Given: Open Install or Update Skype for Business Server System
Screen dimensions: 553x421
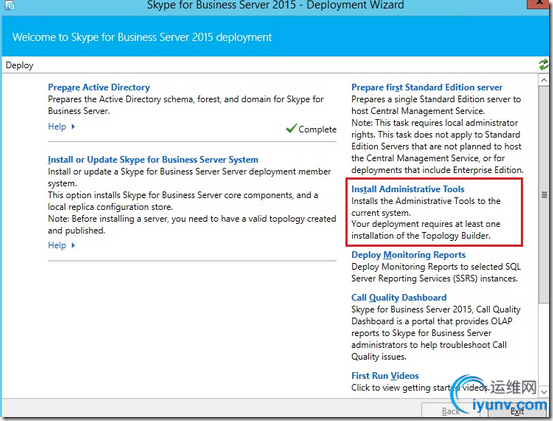Looking at the screenshot, I should (x=153, y=159).
